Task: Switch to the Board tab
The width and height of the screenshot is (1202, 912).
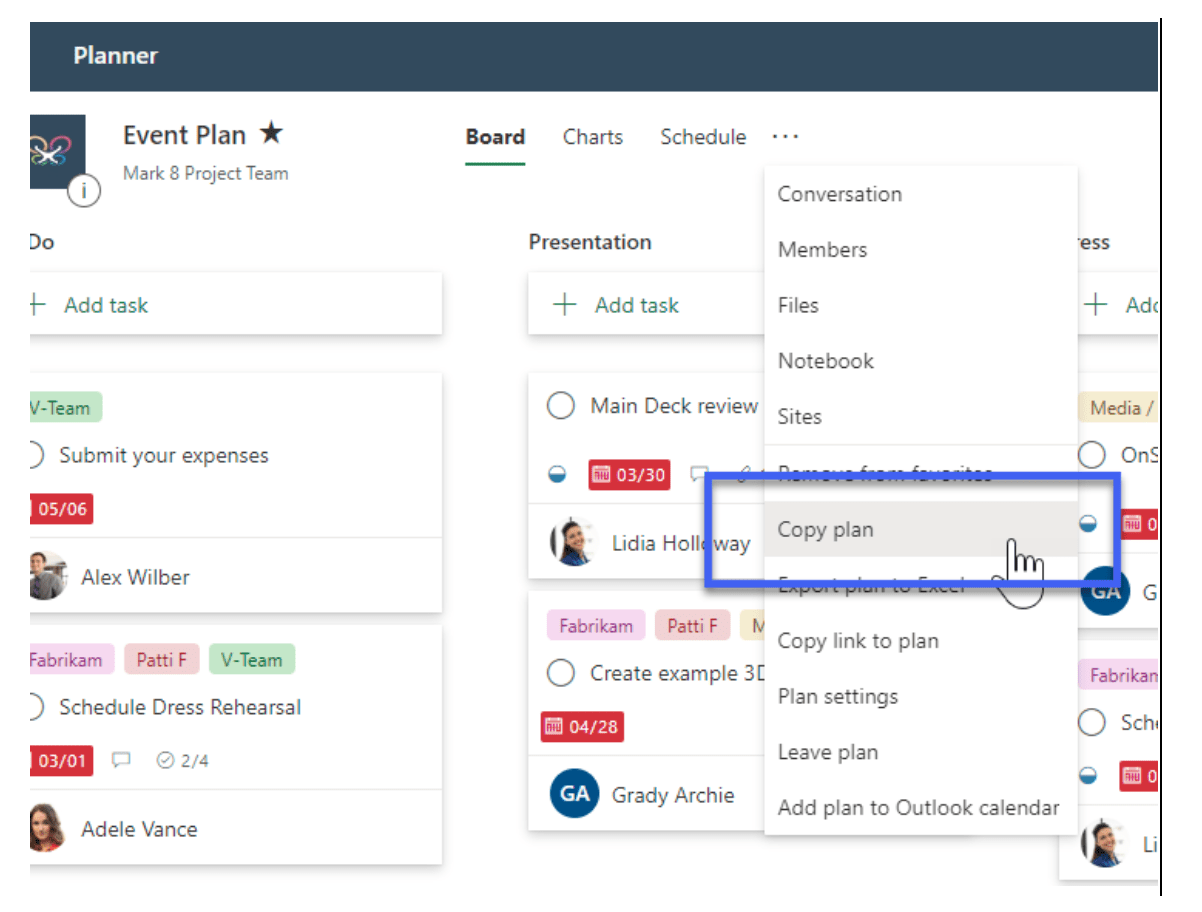Action: pyautogui.click(x=495, y=137)
